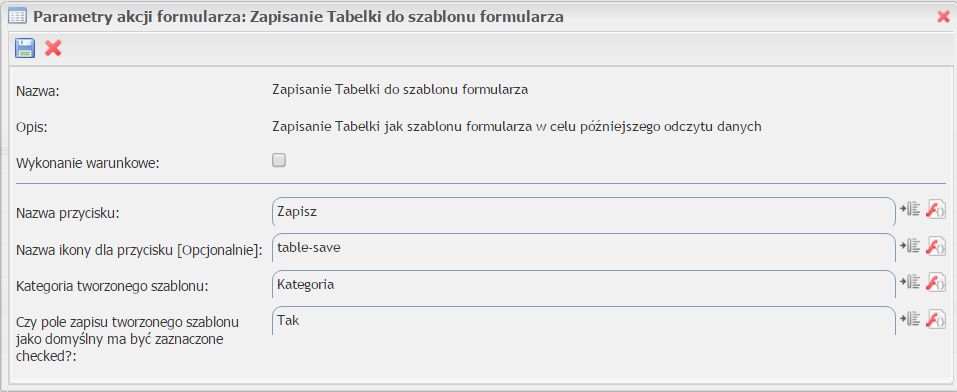Open variable list icon beside the Tak field
This screenshot has height=392, width=957.
click(x=910, y=318)
